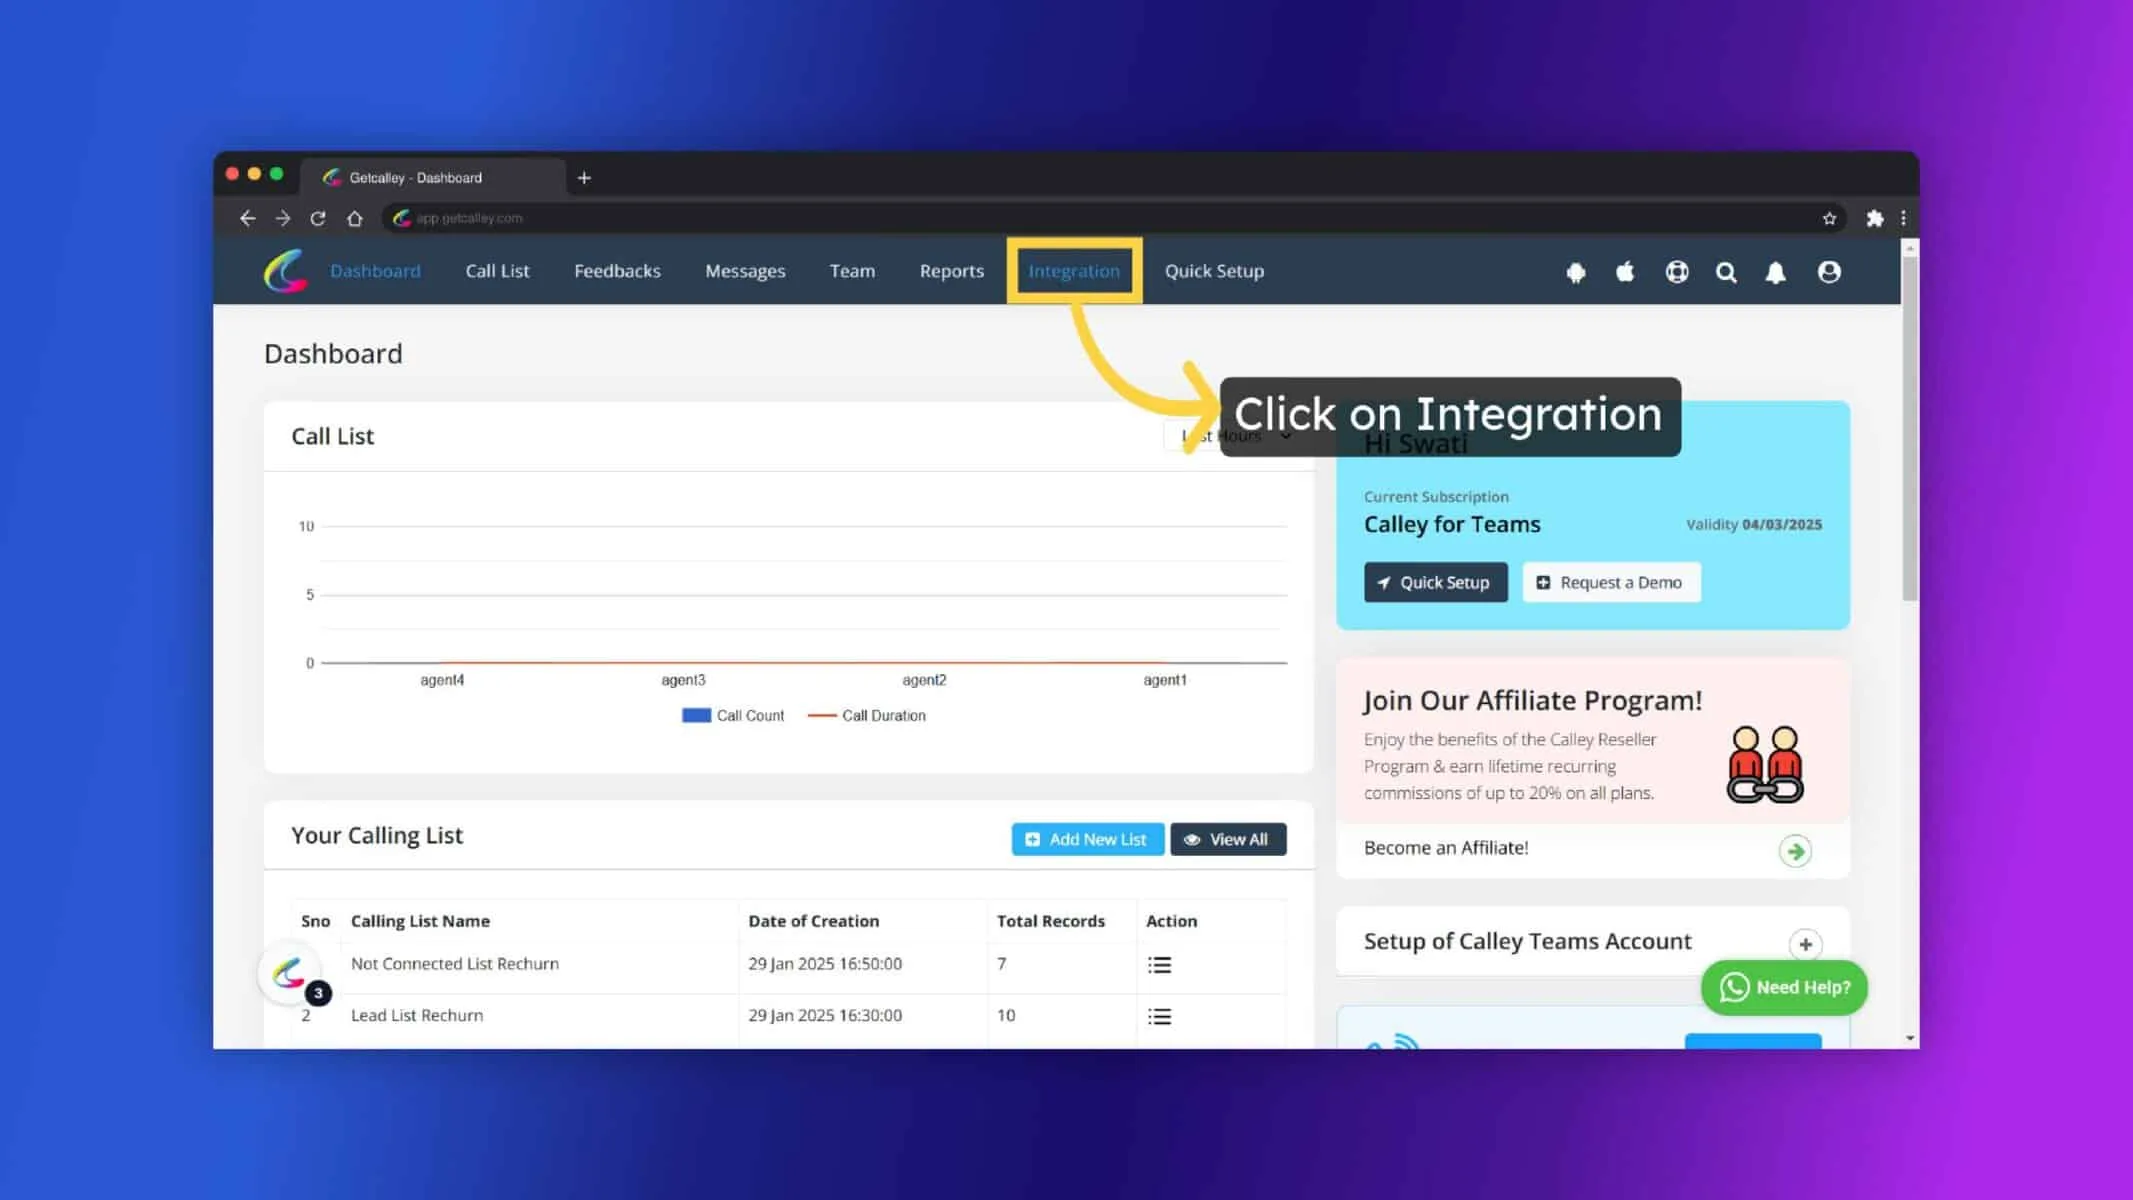Open Messages in navbar
2133x1200 pixels.
pyautogui.click(x=745, y=271)
